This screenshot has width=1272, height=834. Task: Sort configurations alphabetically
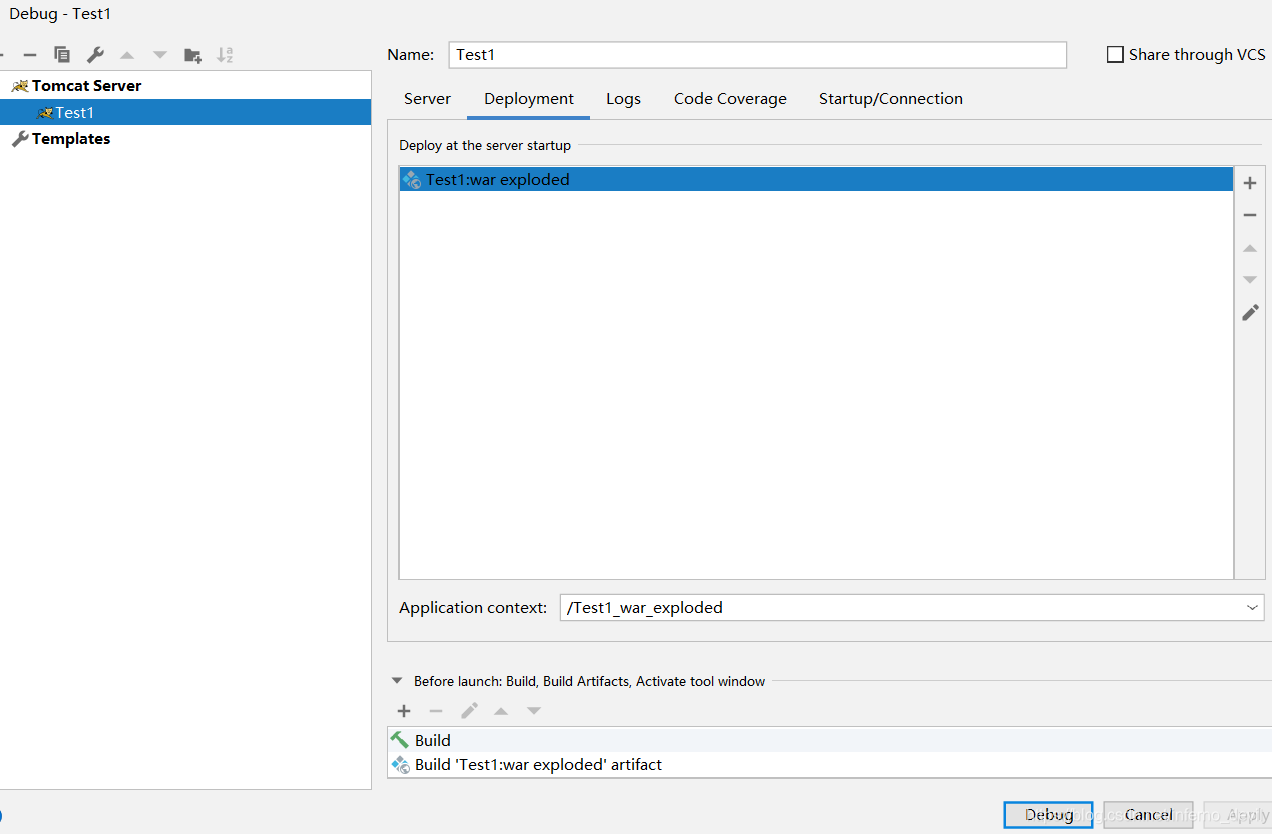click(x=225, y=55)
